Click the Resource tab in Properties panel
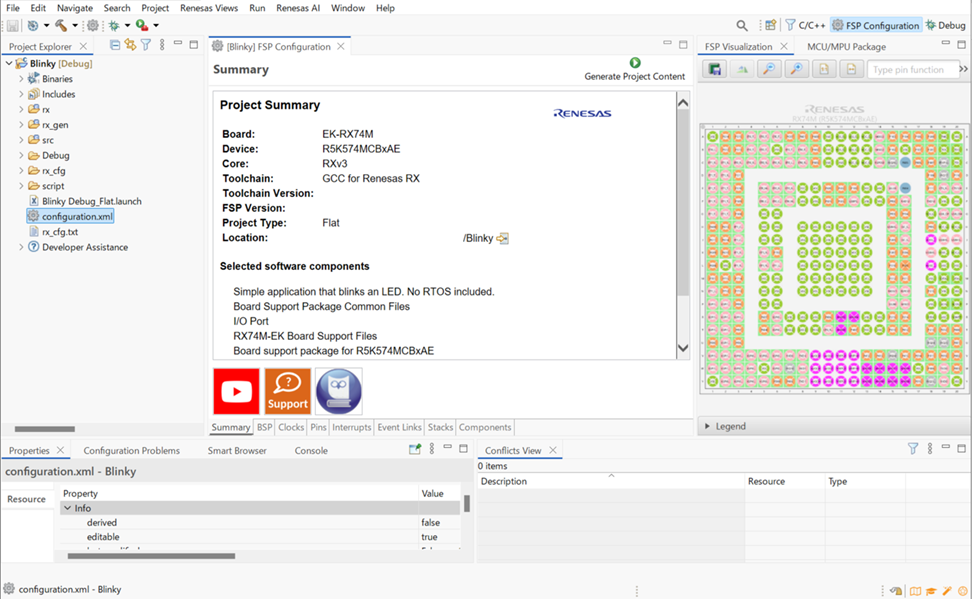972x599 pixels. [x=26, y=499]
